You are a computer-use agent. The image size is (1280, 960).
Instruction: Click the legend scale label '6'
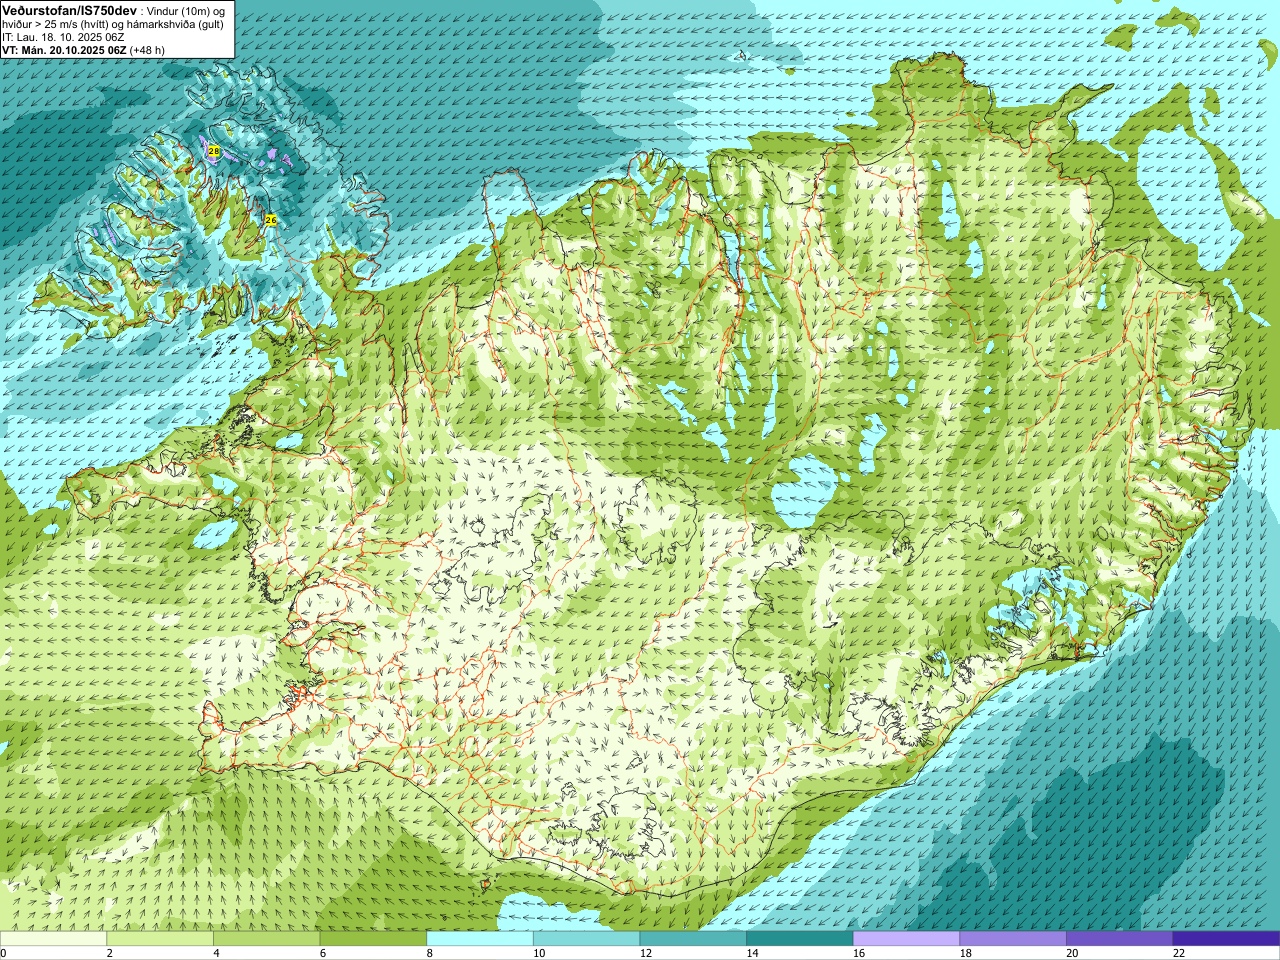coord(323,953)
